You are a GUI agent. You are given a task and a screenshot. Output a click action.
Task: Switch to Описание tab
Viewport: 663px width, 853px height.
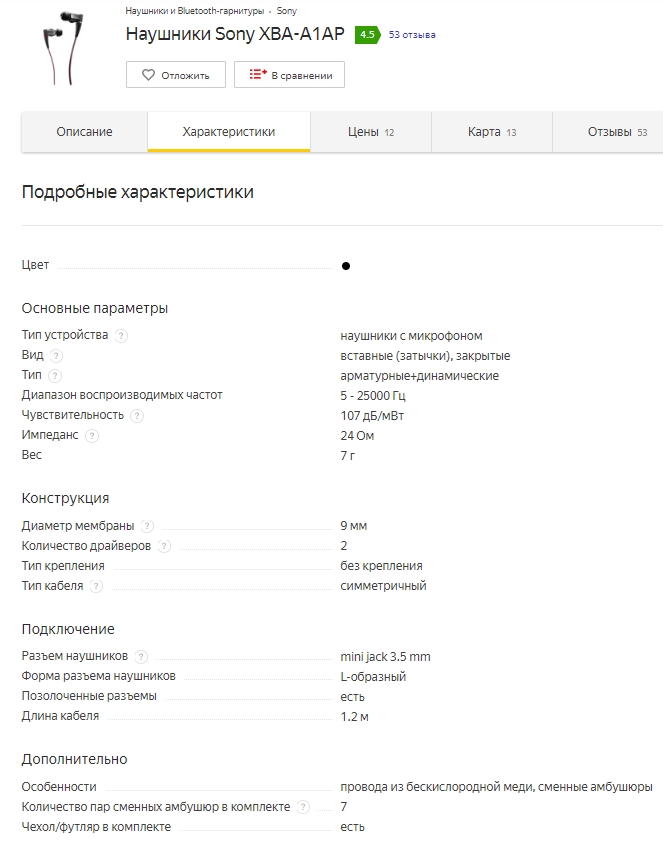coord(84,132)
